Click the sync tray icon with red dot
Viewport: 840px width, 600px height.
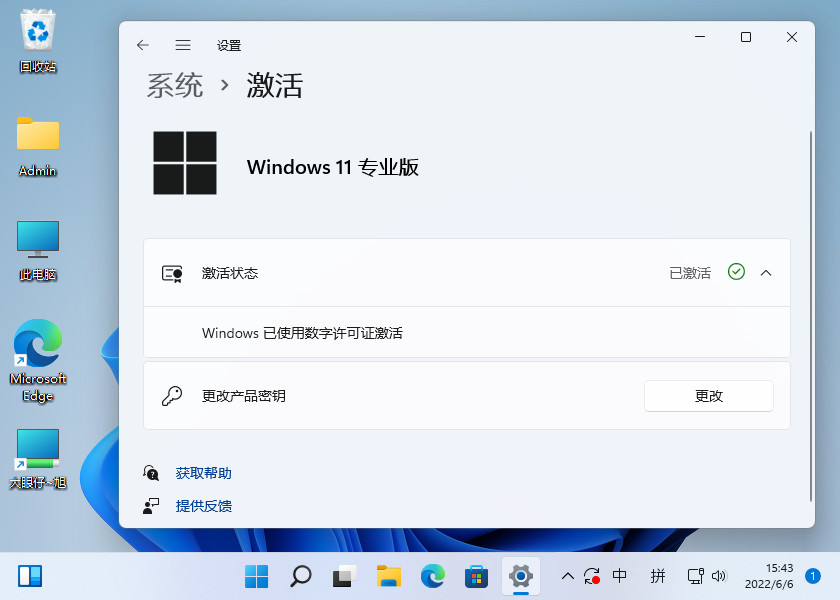point(592,576)
